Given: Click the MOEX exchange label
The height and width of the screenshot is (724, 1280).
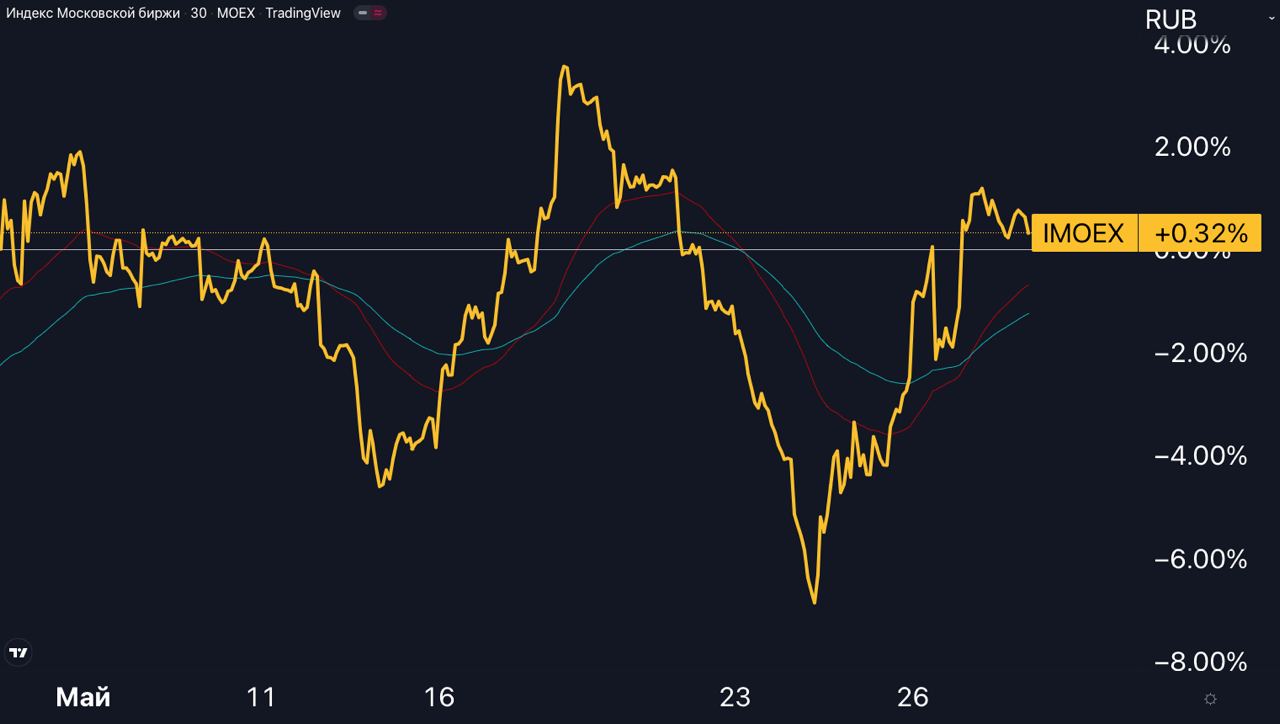Looking at the screenshot, I should tap(236, 13).
